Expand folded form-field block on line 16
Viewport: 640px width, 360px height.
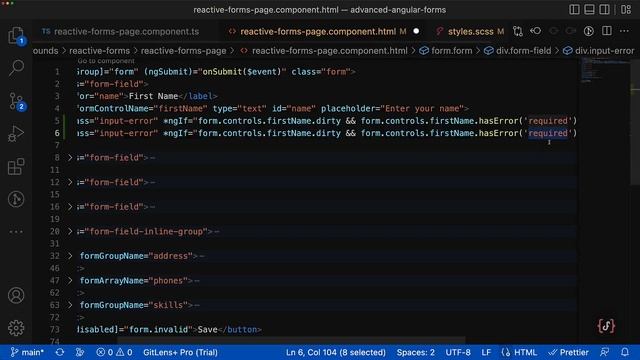[70, 207]
